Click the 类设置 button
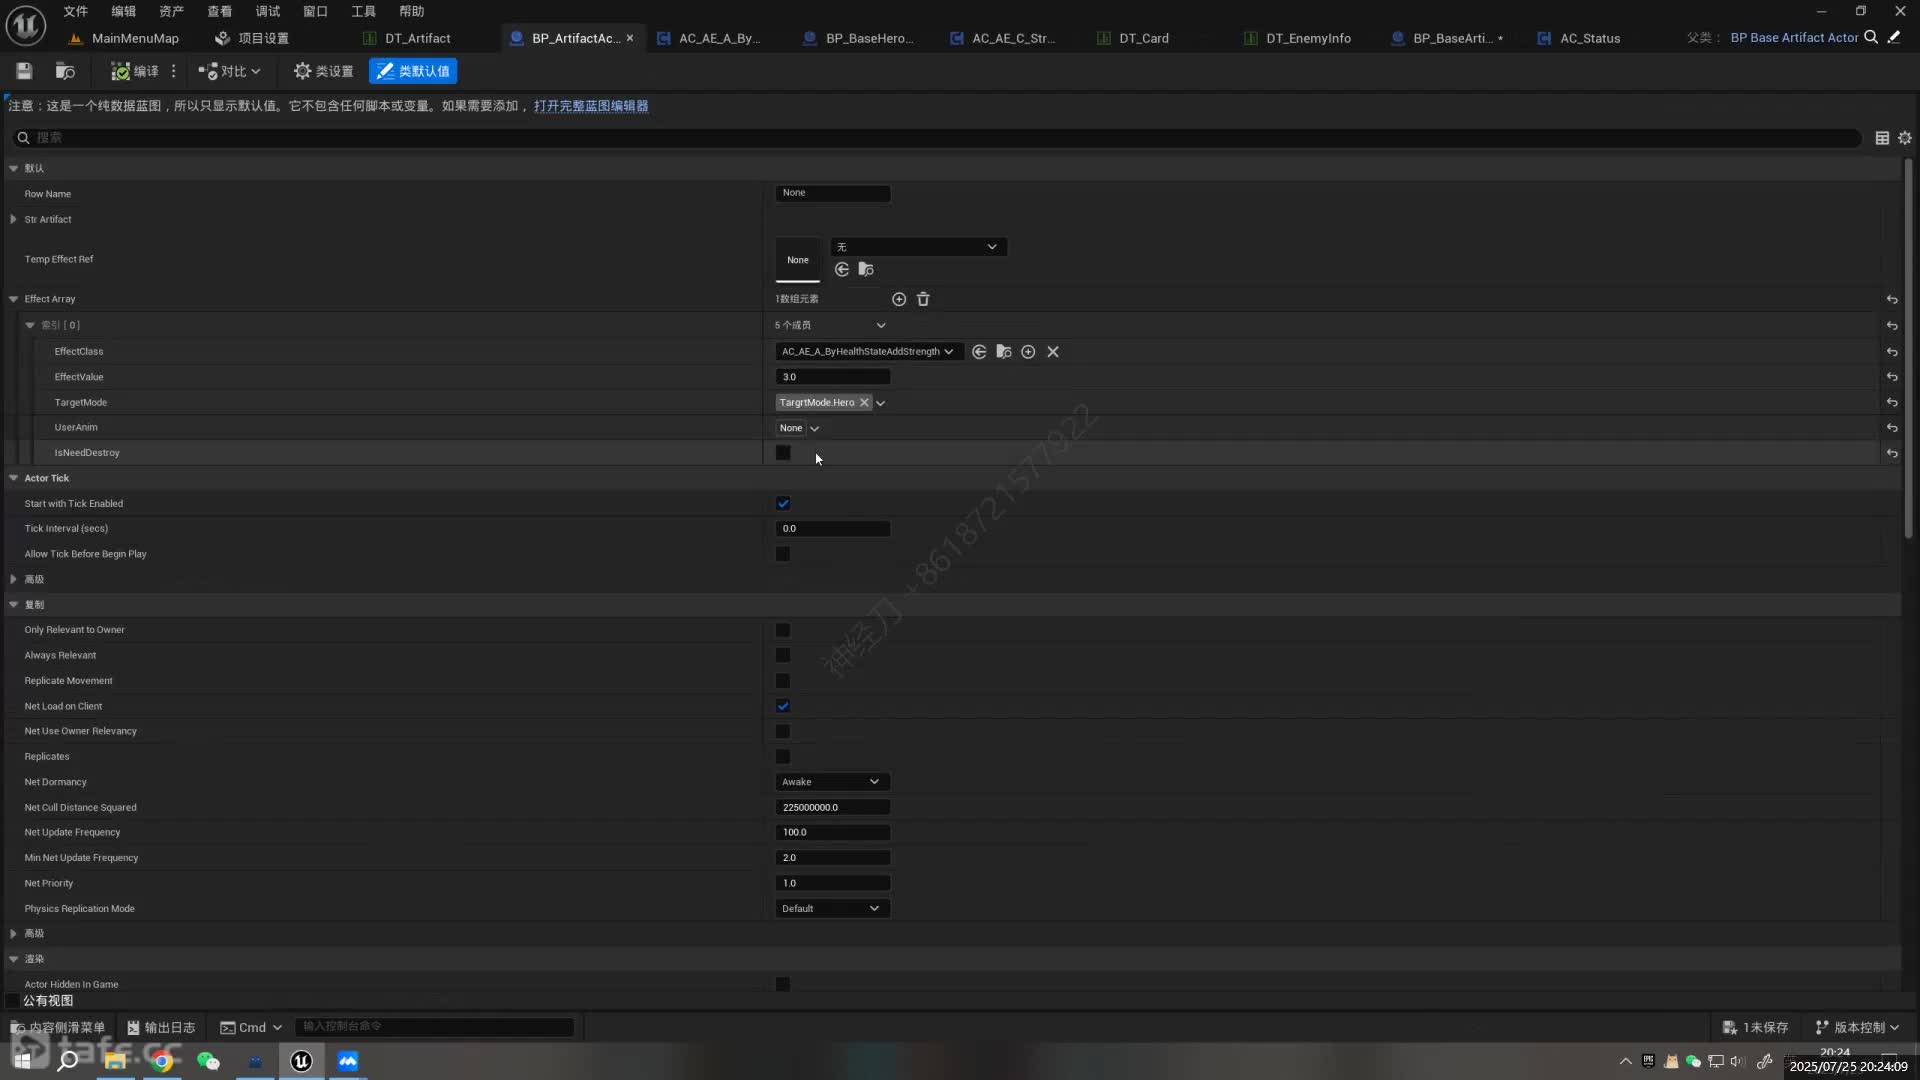Screen dimensions: 1920x1080 323,71
